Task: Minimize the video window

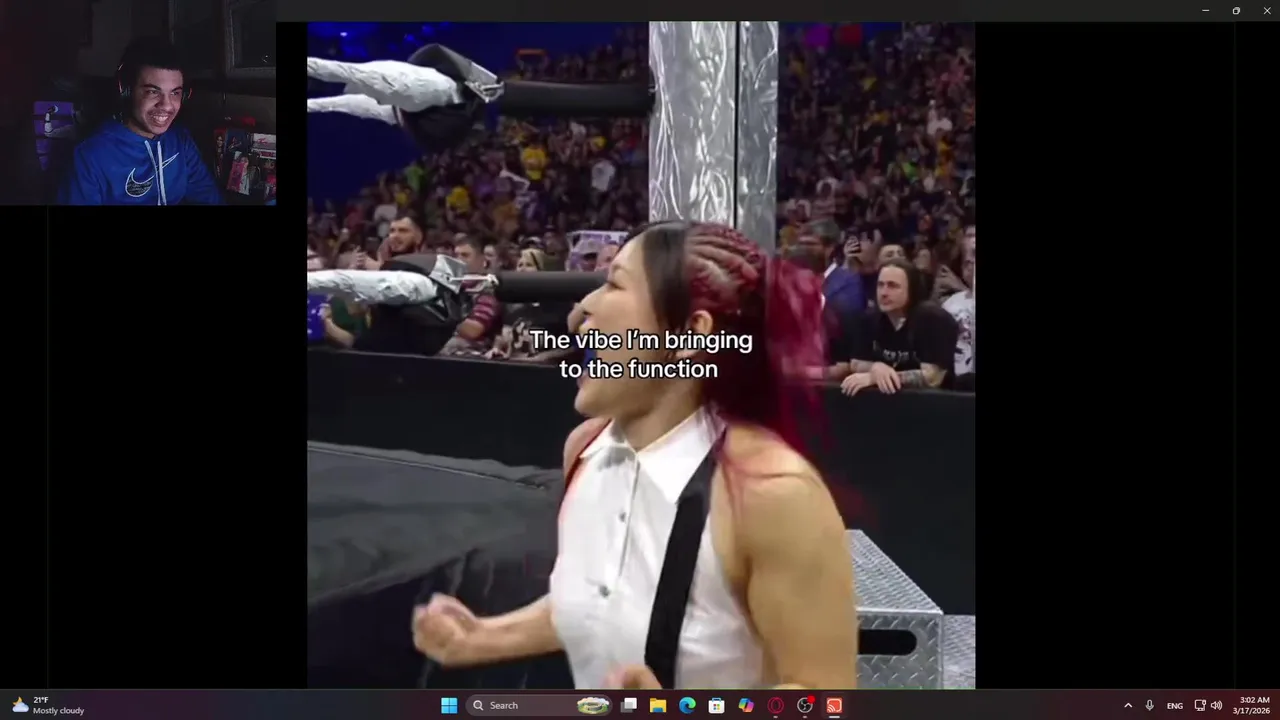Action: coord(1205,10)
